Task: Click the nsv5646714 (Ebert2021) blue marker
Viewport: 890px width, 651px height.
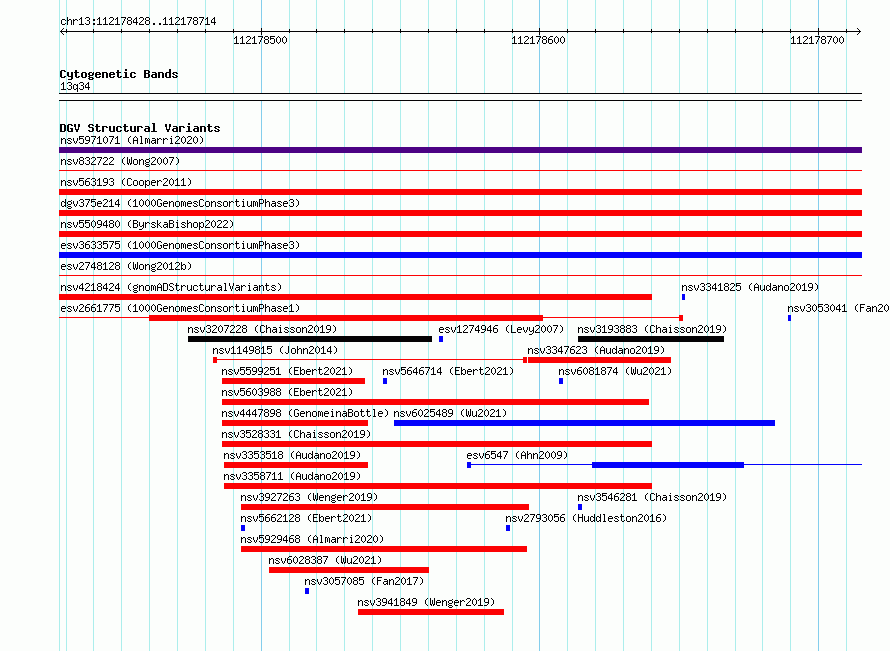Action: click(385, 381)
